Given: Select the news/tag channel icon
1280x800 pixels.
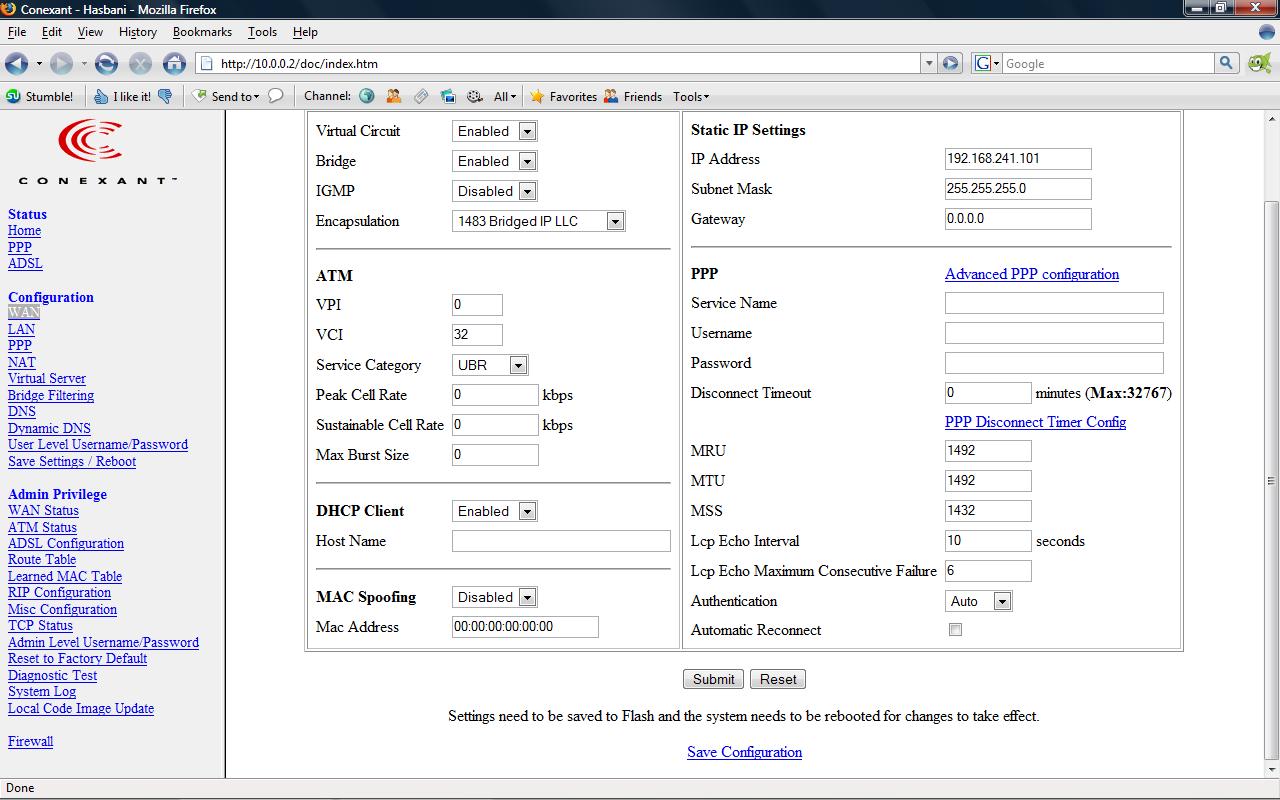Looking at the screenshot, I should (421, 97).
